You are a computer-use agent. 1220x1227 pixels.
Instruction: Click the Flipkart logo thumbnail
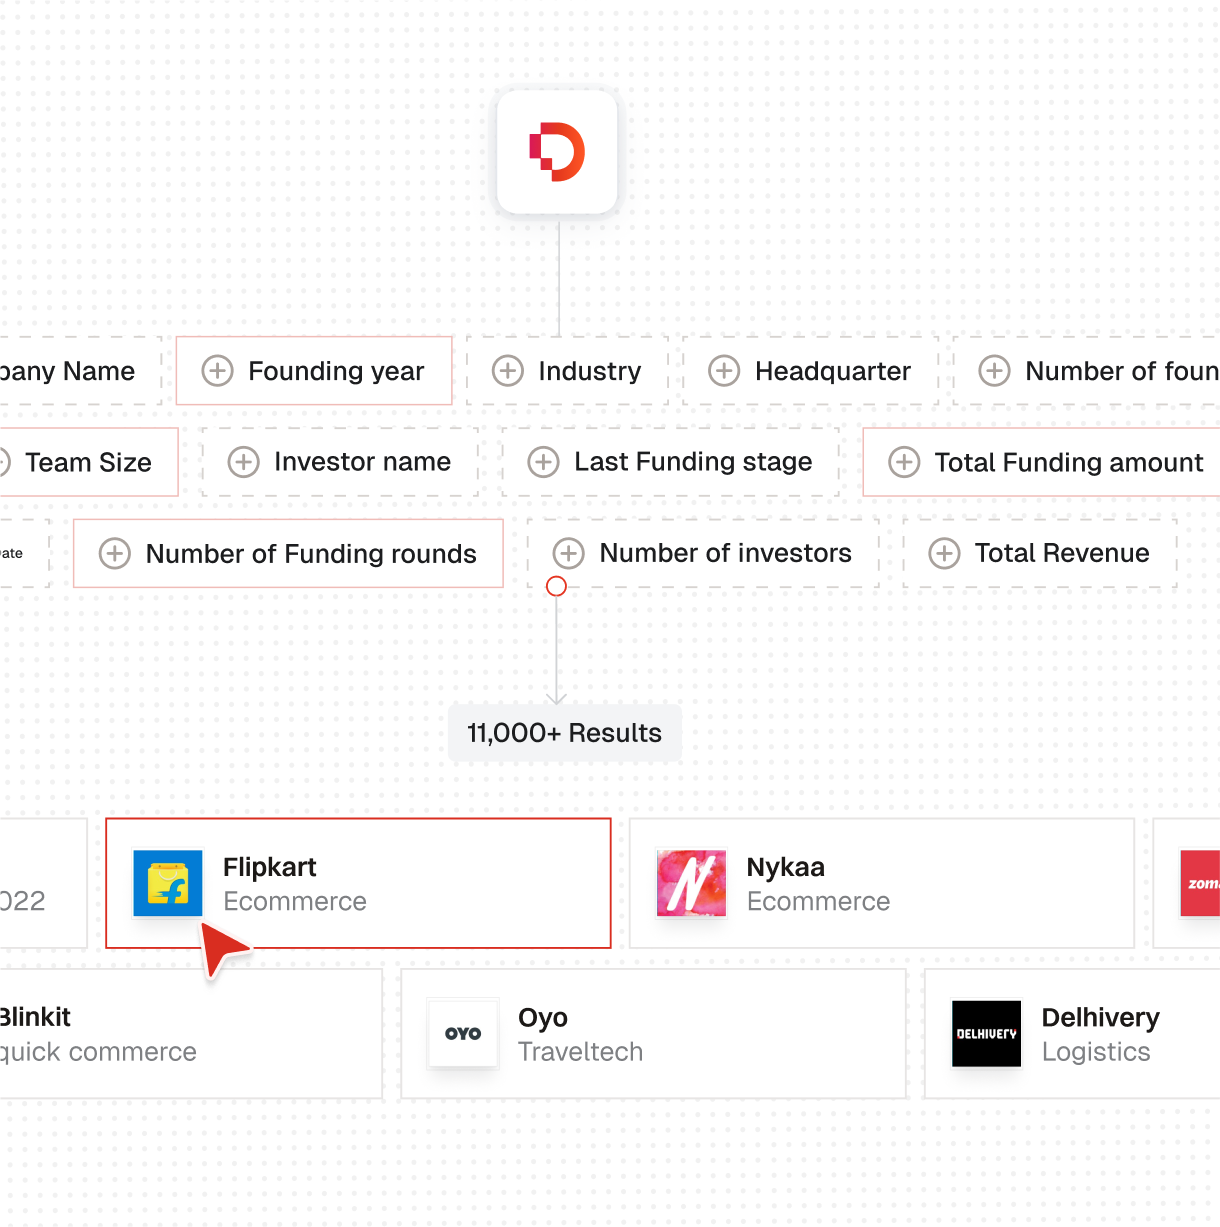click(x=168, y=884)
